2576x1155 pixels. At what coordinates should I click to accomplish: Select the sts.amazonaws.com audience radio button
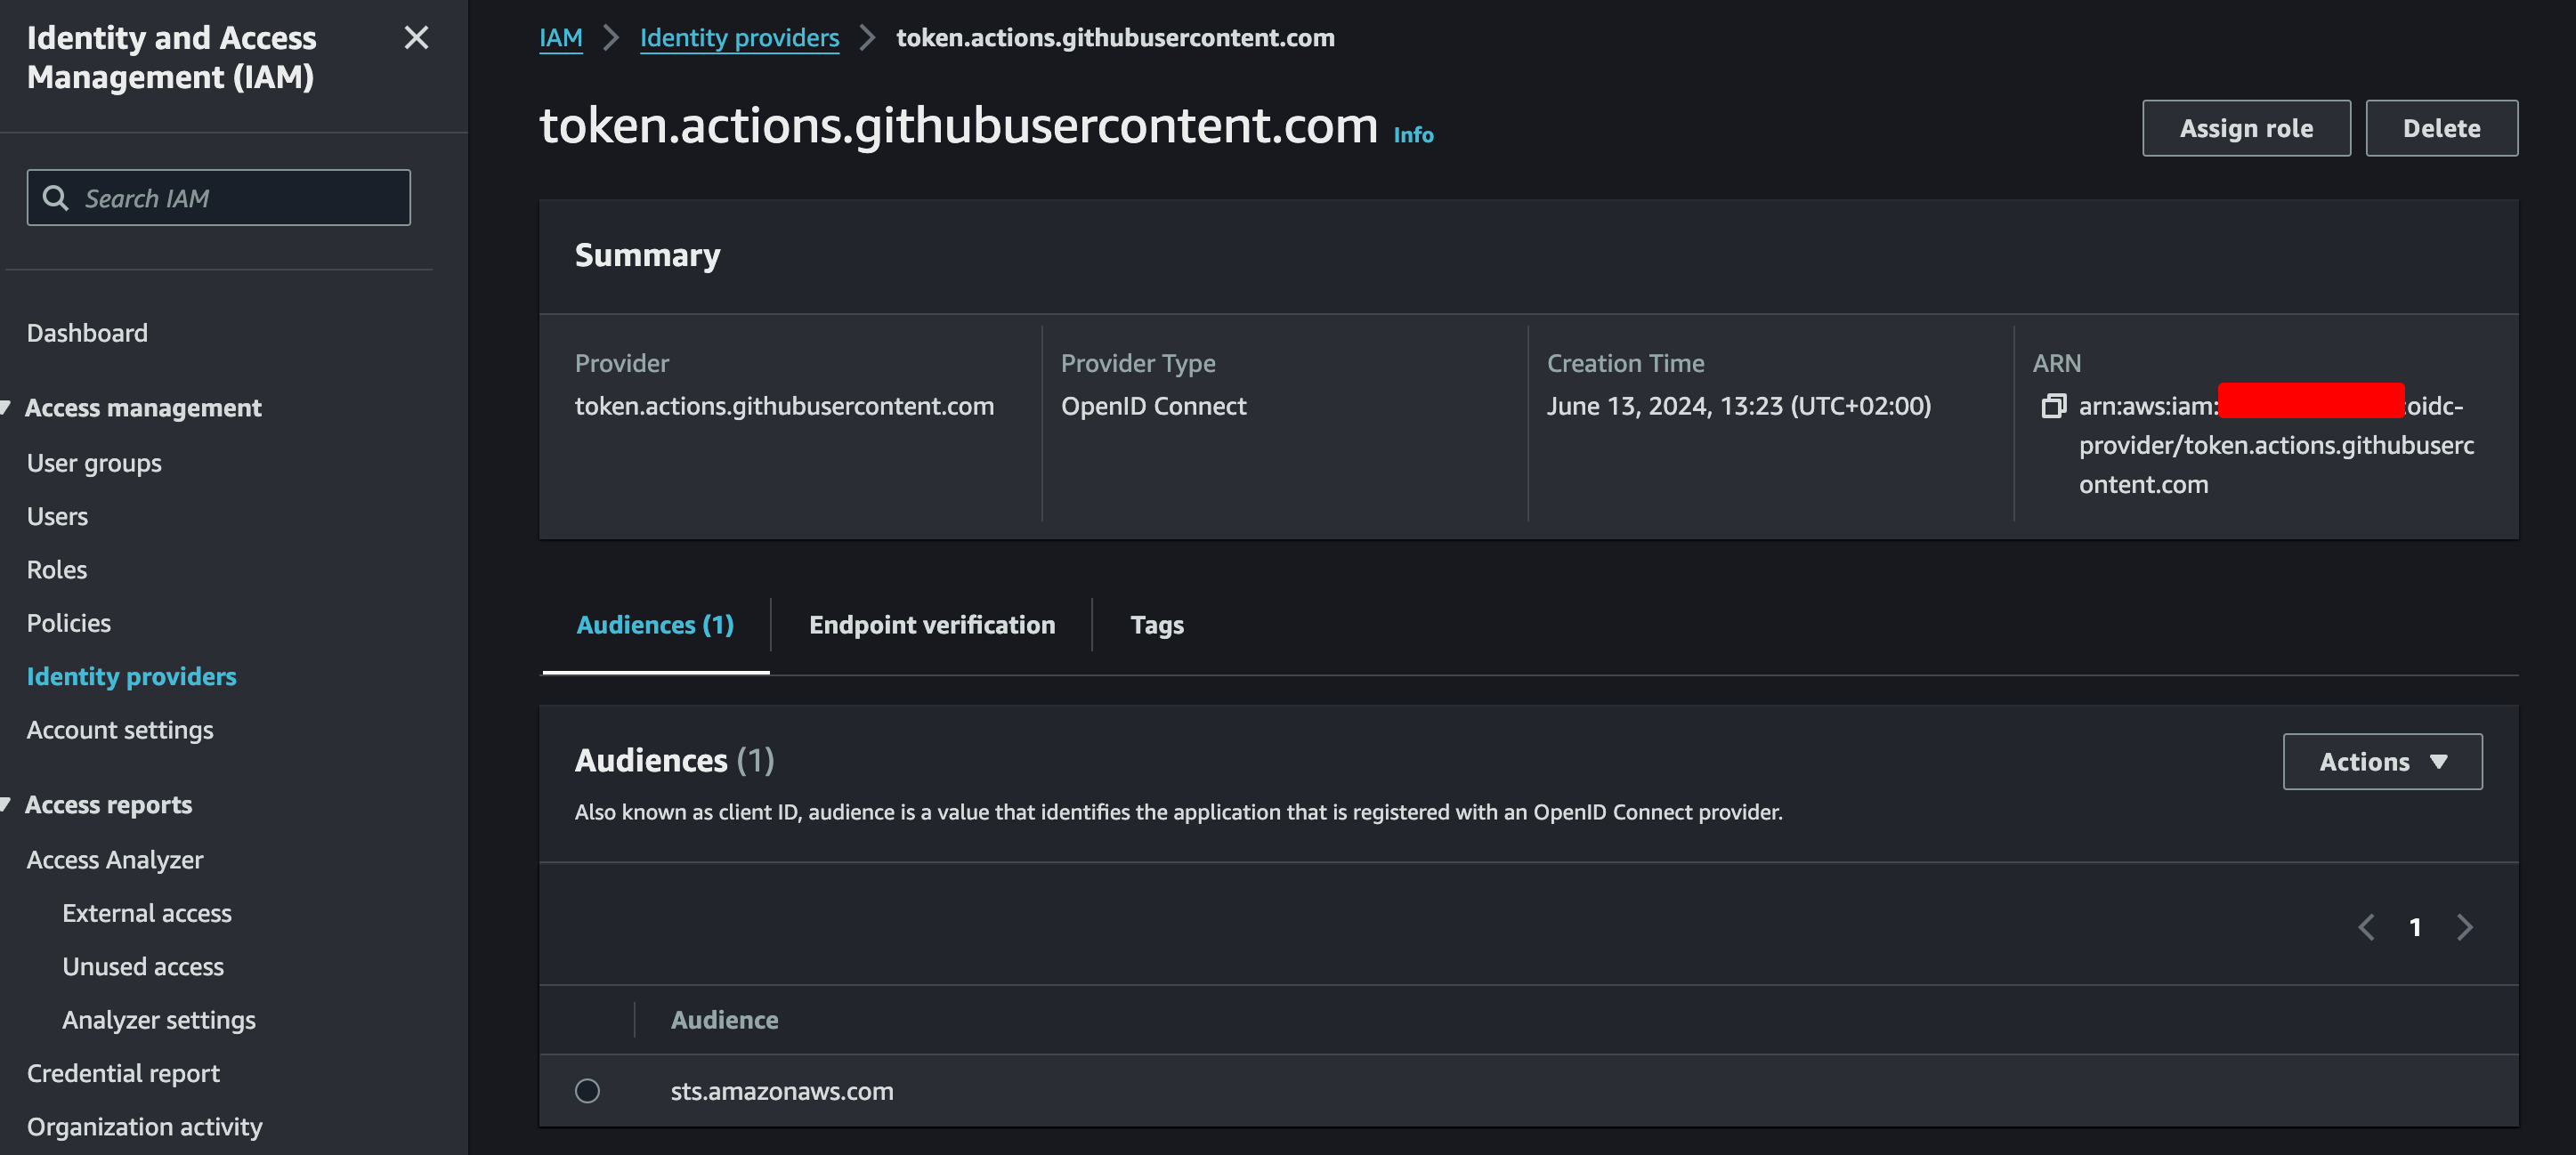(x=587, y=1090)
